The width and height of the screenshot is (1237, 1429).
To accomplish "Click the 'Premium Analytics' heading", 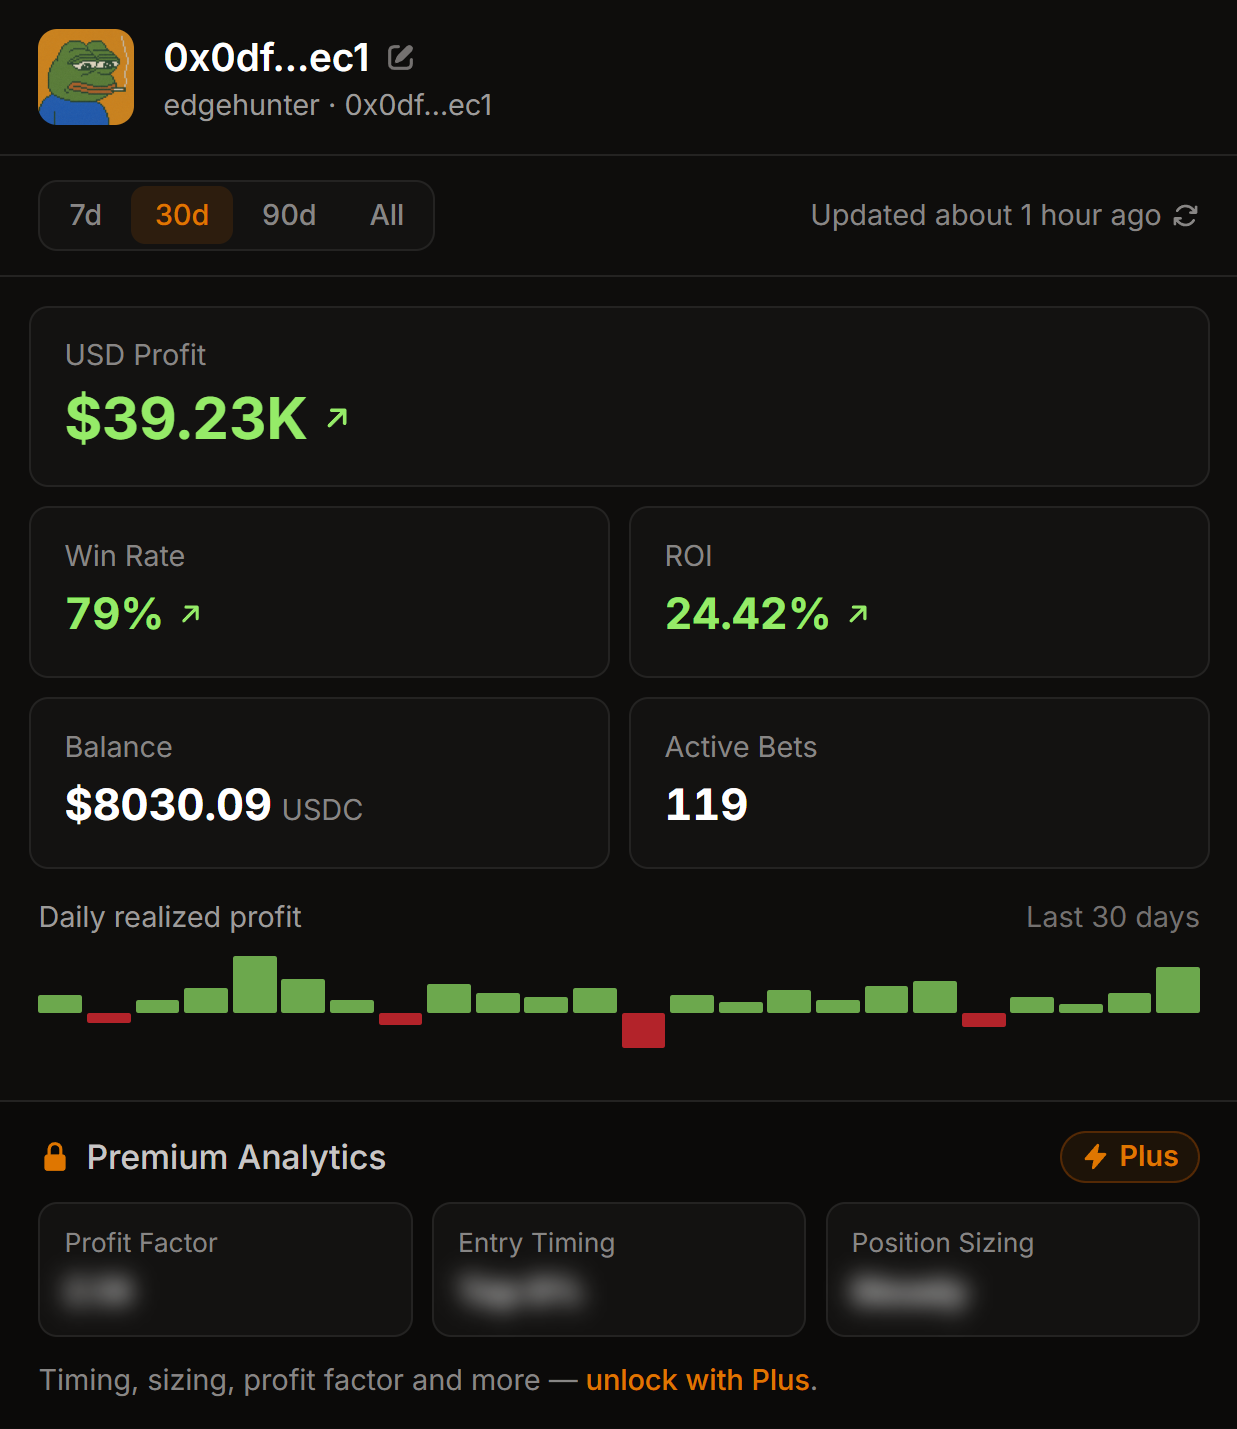I will pyautogui.click(x=236, y=1157).
